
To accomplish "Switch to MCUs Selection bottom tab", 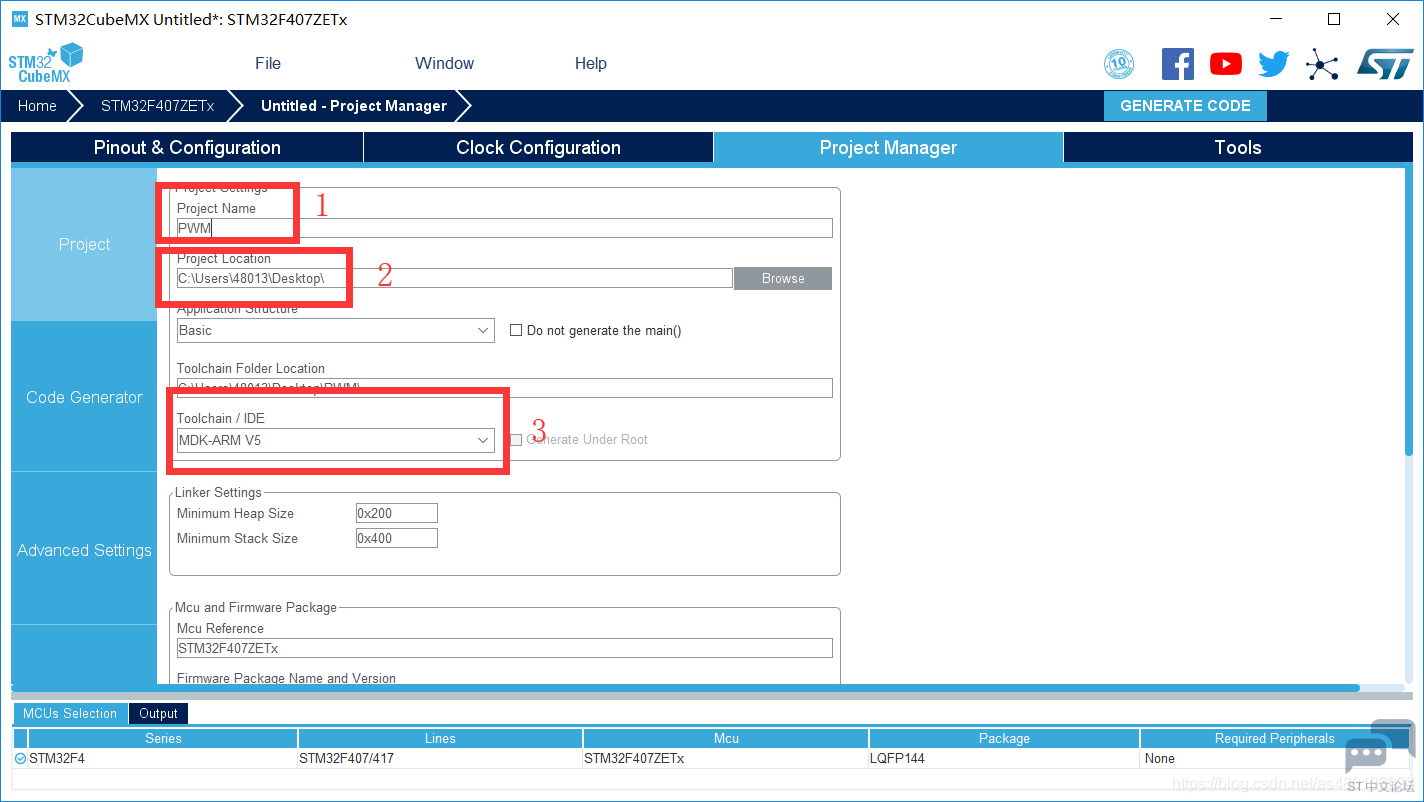I will [70, 714].
